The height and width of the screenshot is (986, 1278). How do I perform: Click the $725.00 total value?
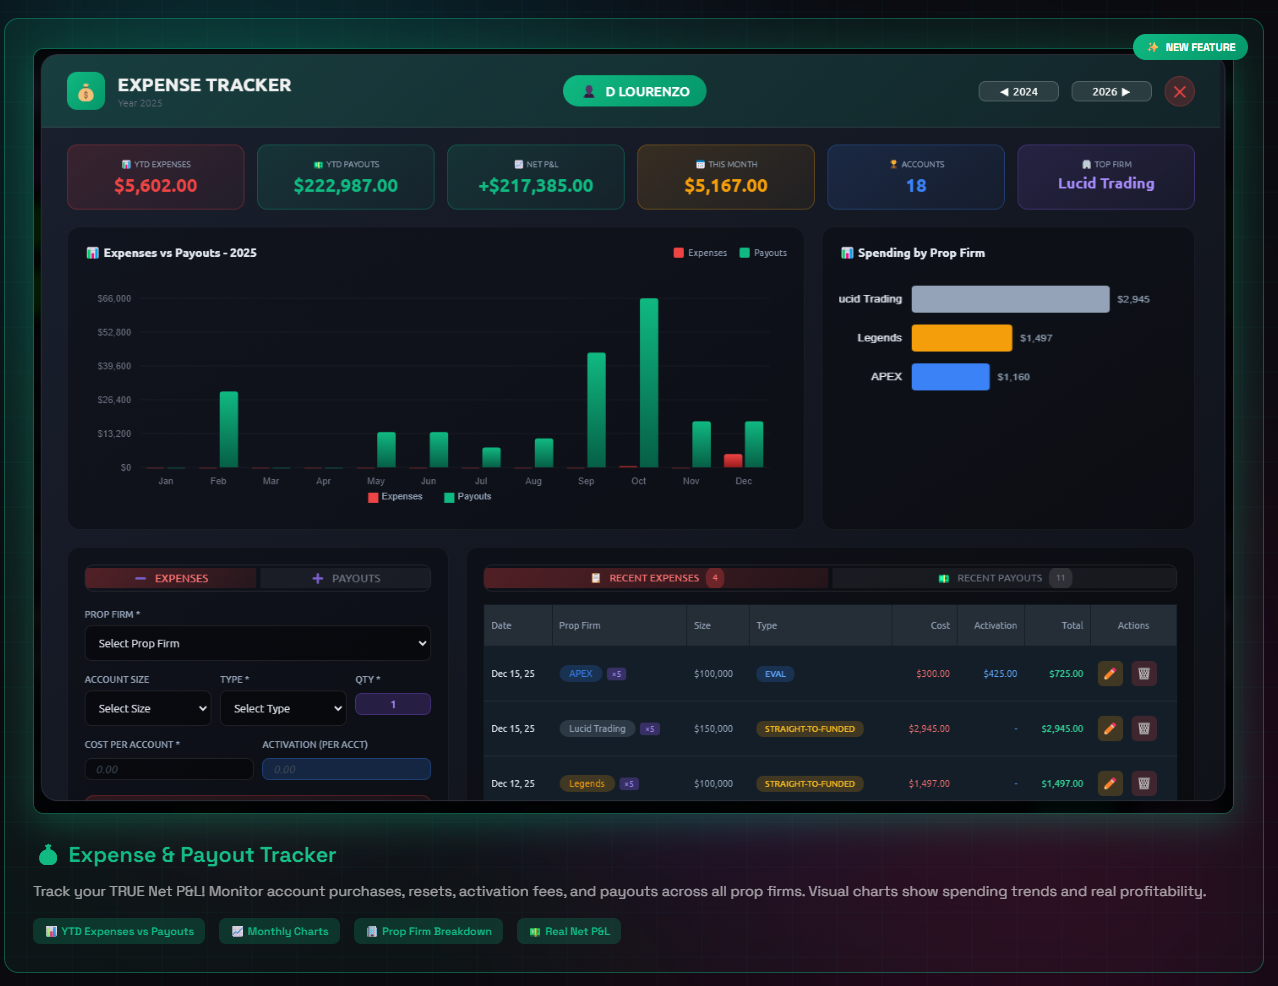1066,674
